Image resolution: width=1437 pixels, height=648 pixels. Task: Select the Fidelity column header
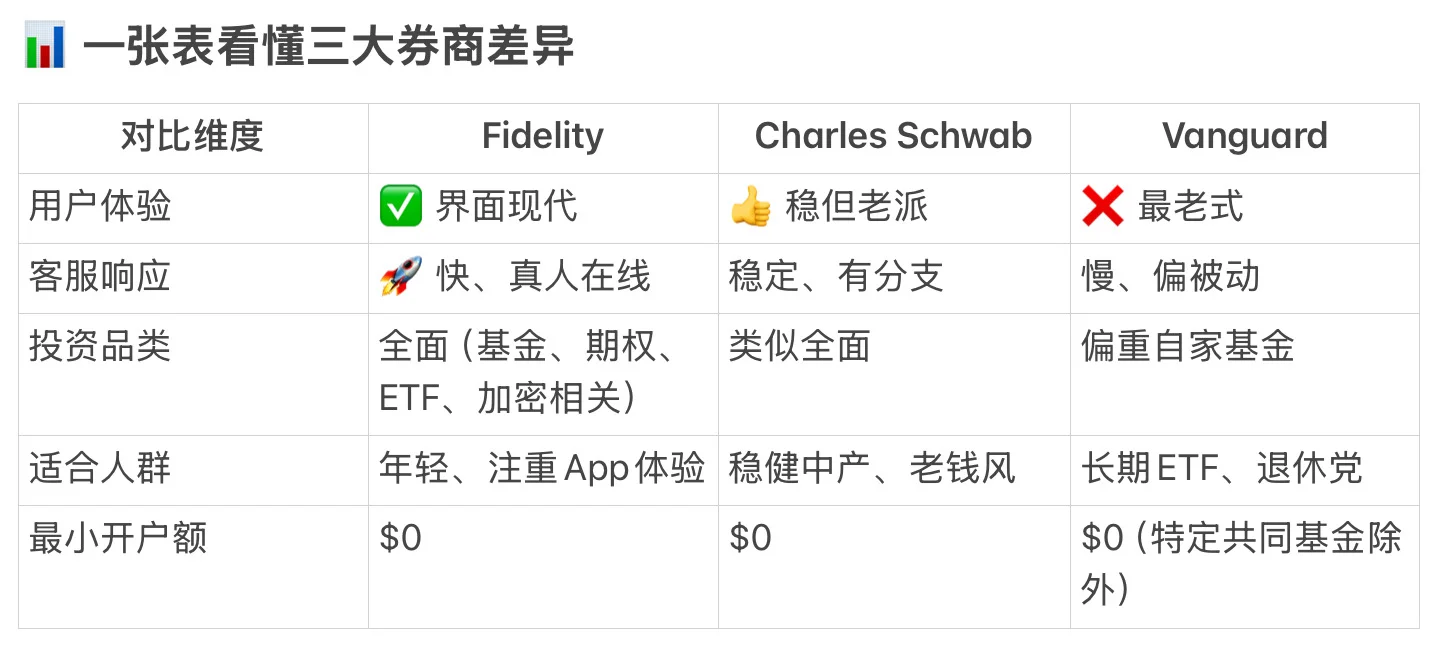coord(542,137)
